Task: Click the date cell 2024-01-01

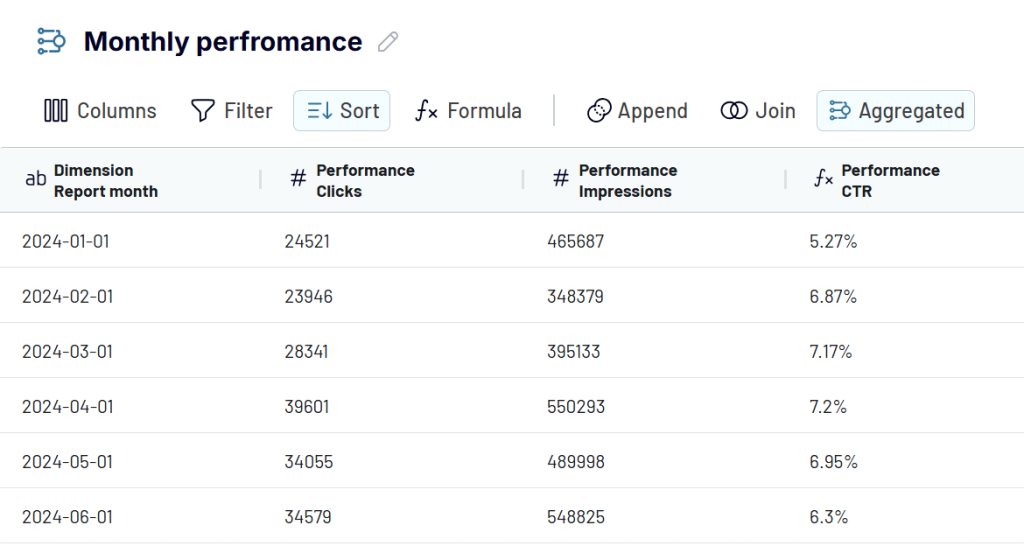Action: pyautogui.click(x=65, y=242)
